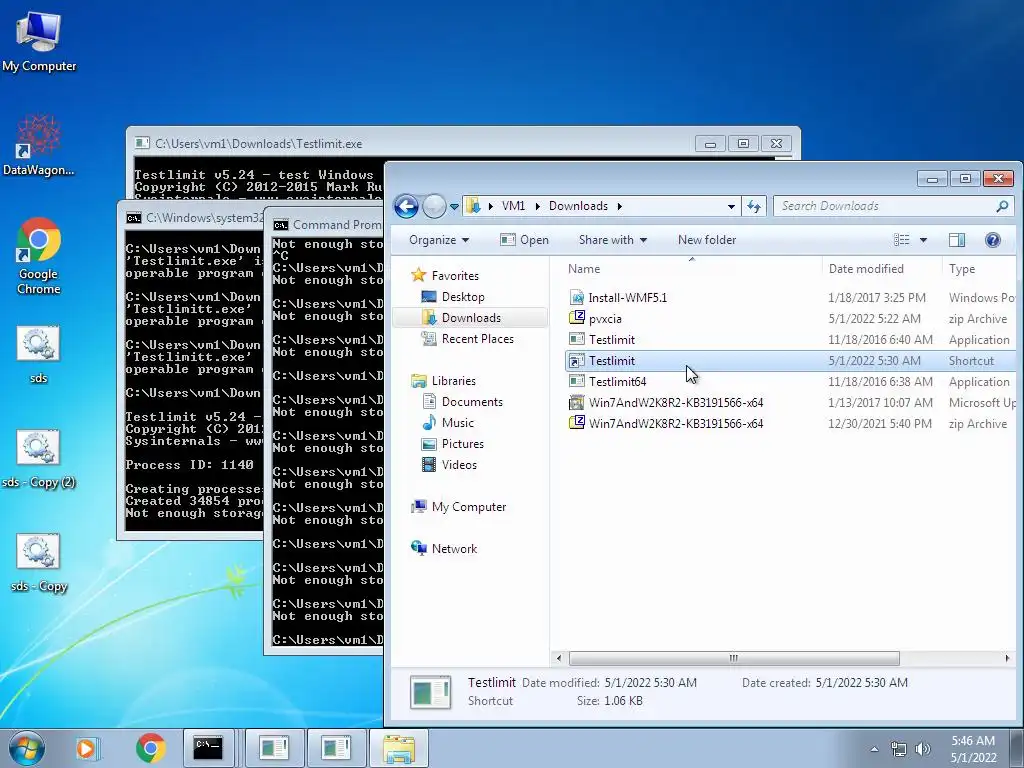Show hidden tray icons arrow
Viewport: 1024px width, 768px height.
(874, 749)
